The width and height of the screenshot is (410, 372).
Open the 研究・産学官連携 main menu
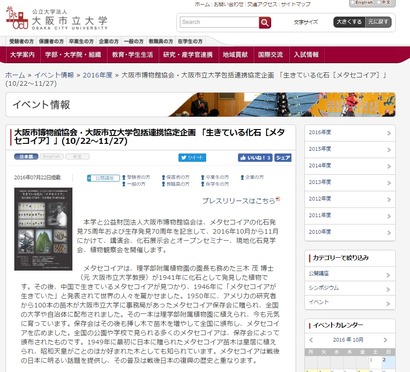[x=188, y=55]
